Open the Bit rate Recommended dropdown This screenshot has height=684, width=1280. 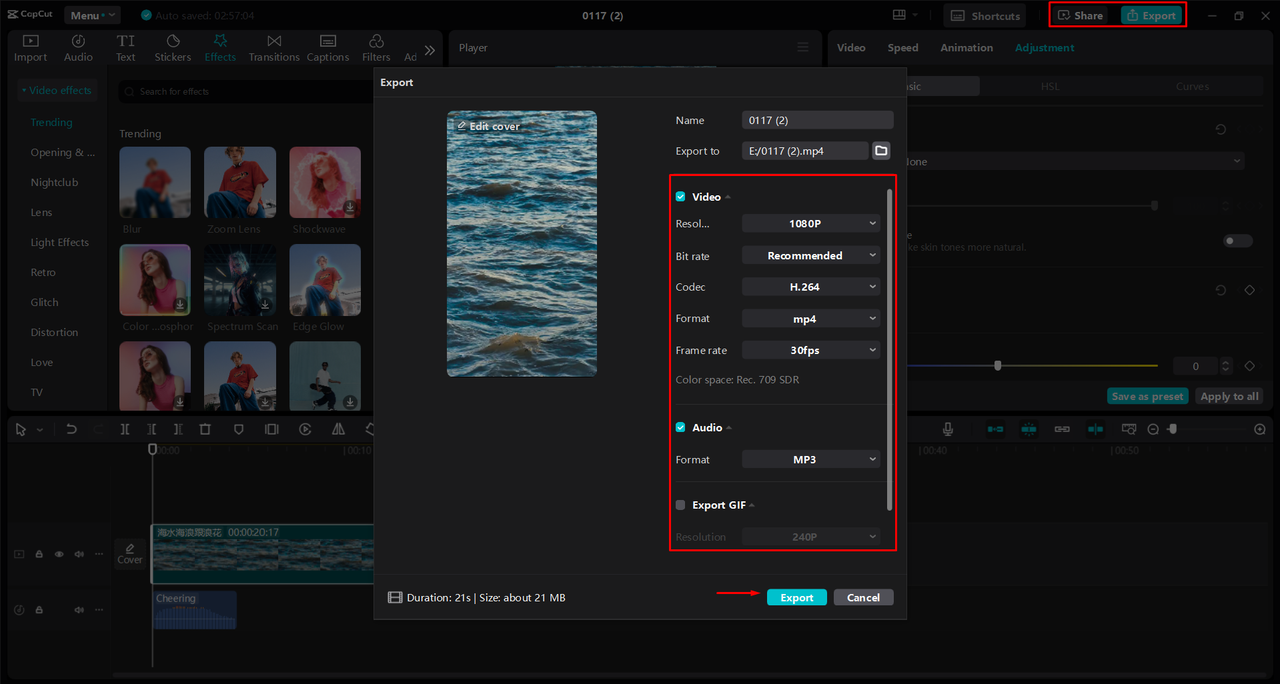point(811,256)
